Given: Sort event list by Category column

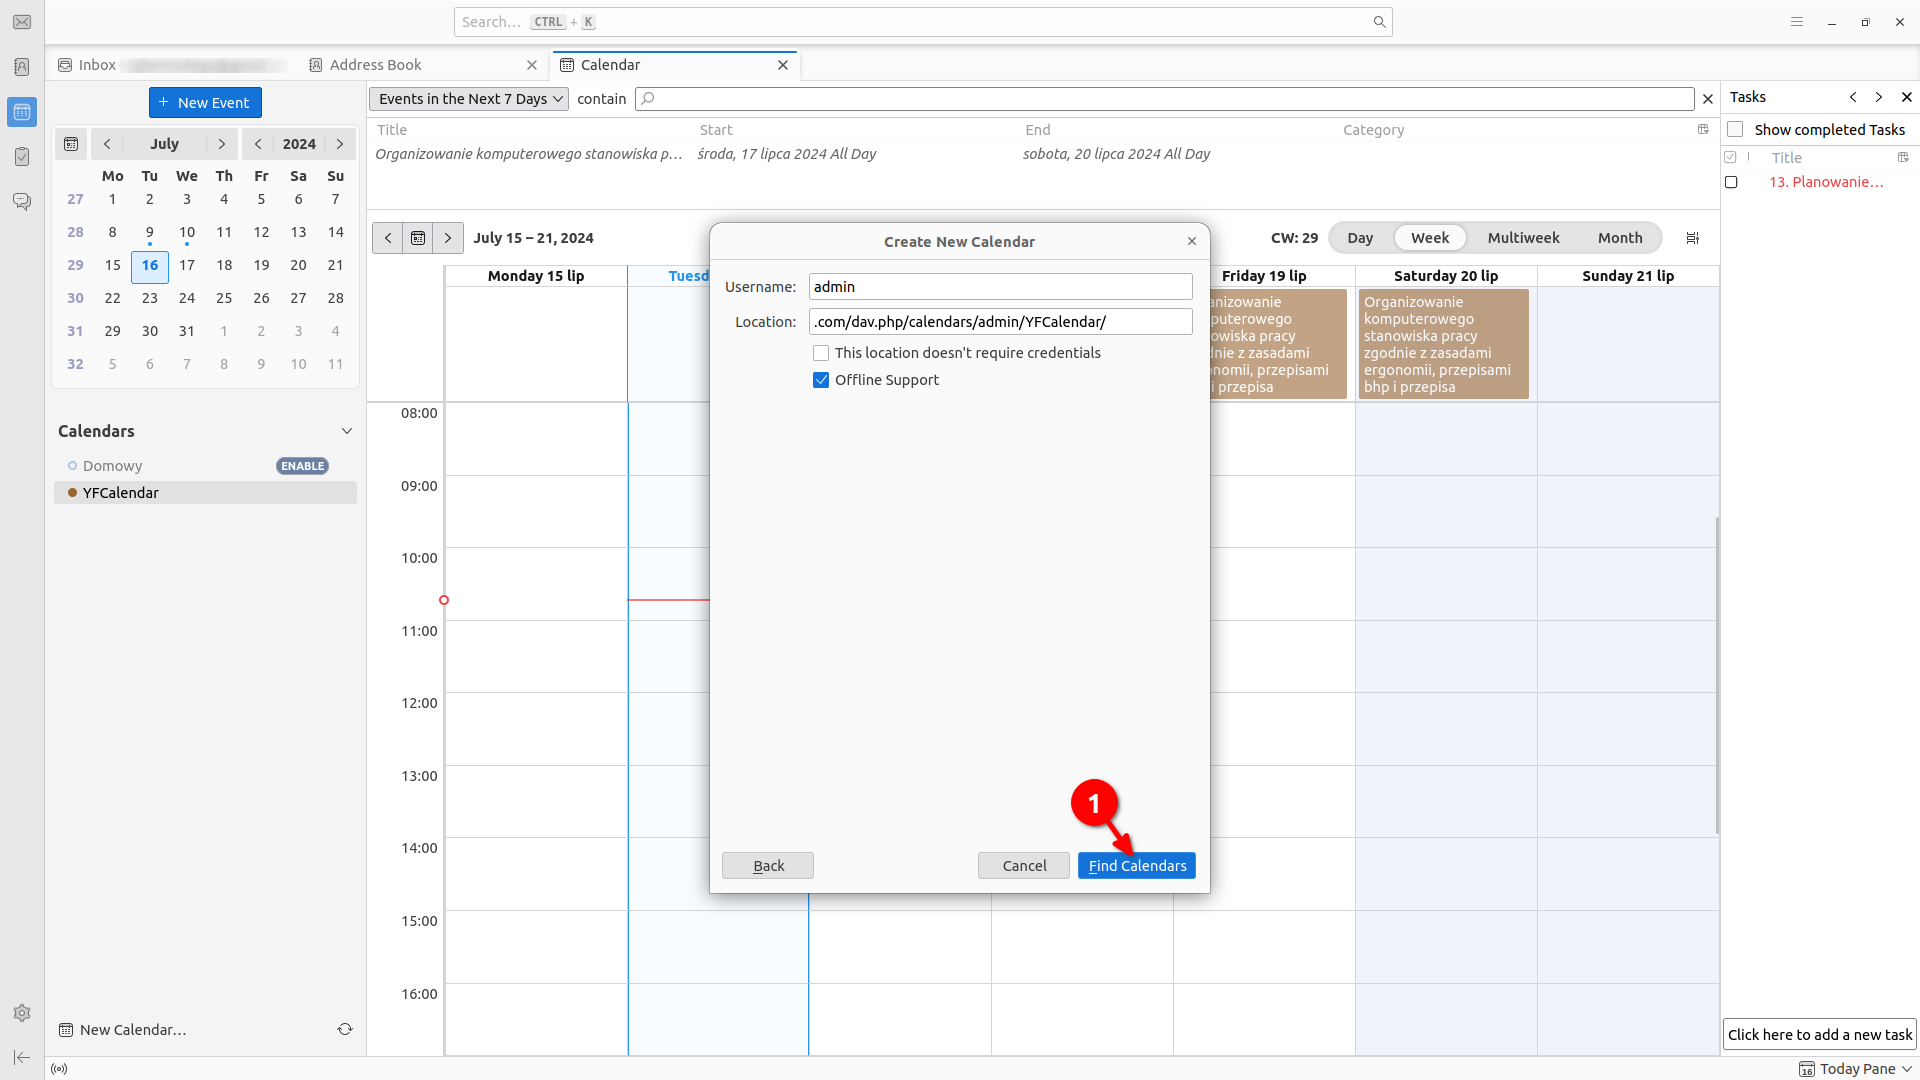Looking at the screenshot, I should point(1373,130).
